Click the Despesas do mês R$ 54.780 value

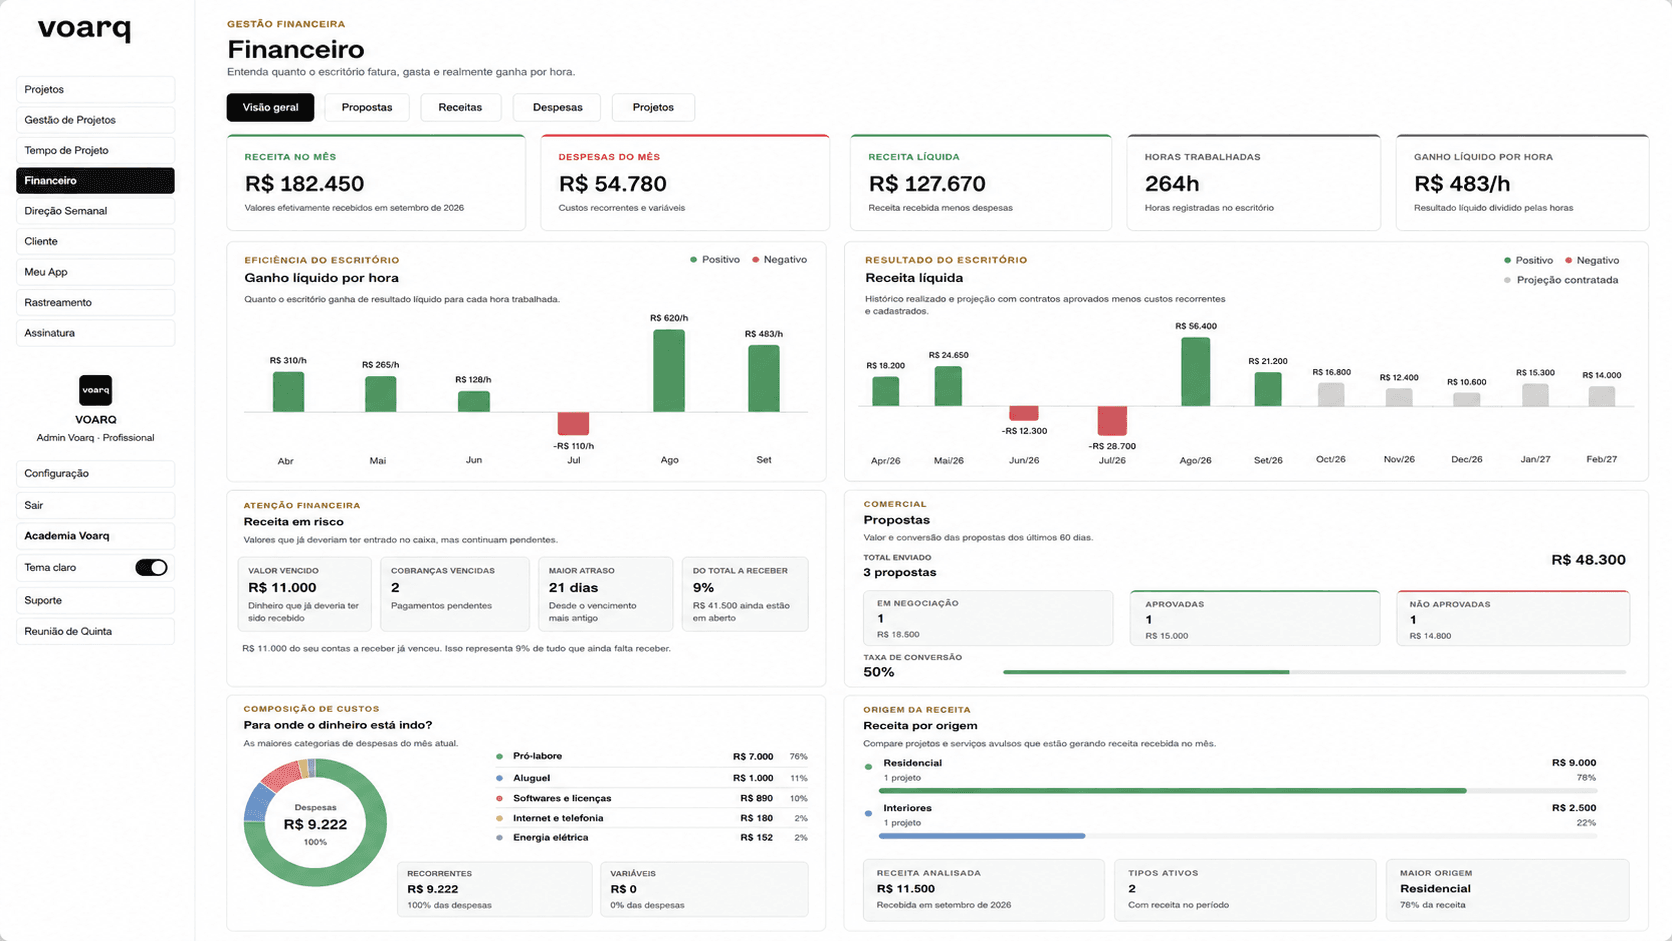coord(612,184)
